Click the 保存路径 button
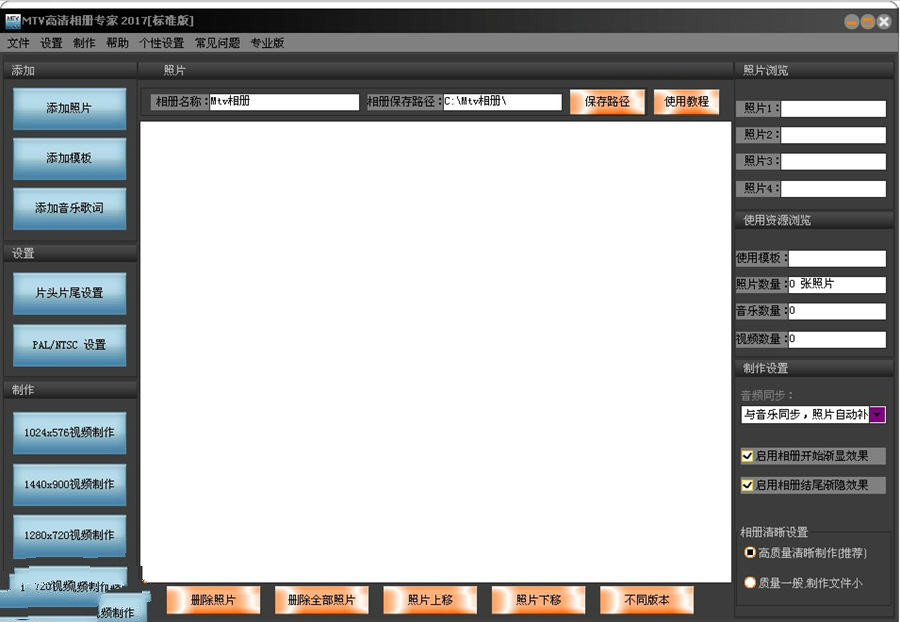This screenshot has width=900, height=622. [607, 102]
